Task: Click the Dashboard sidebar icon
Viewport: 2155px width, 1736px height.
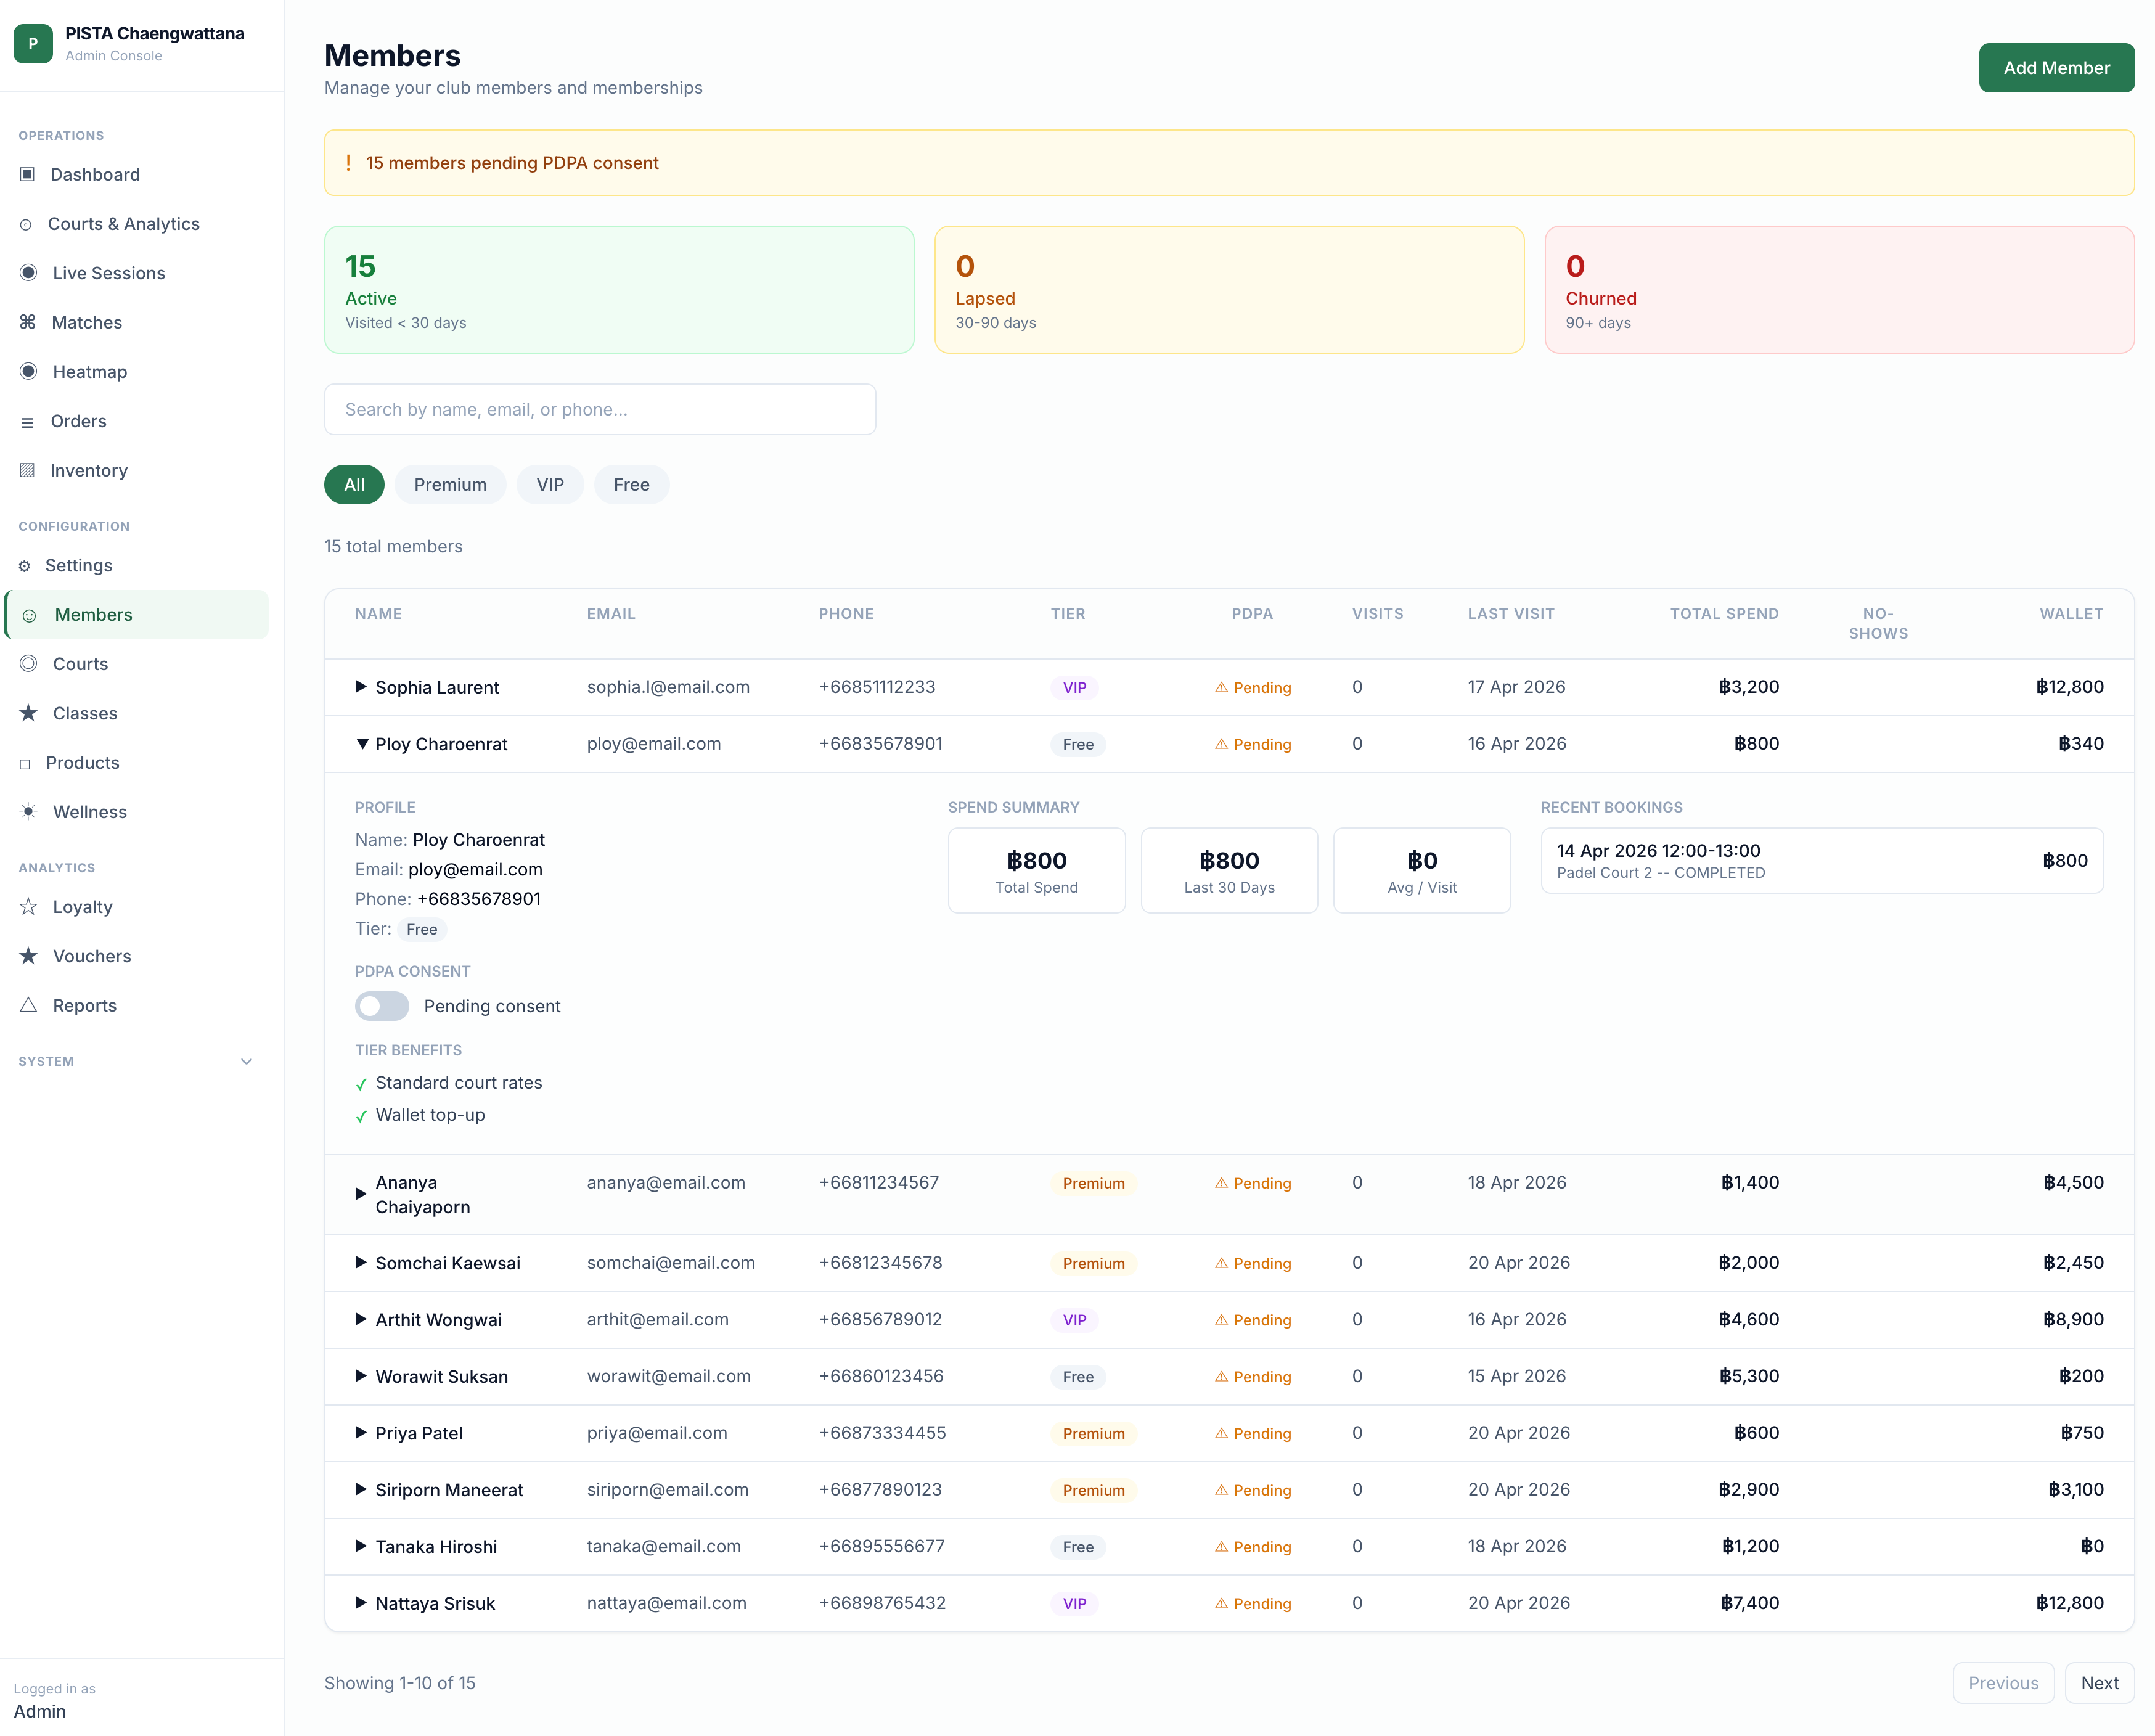Action: click(x=27, y=174)
